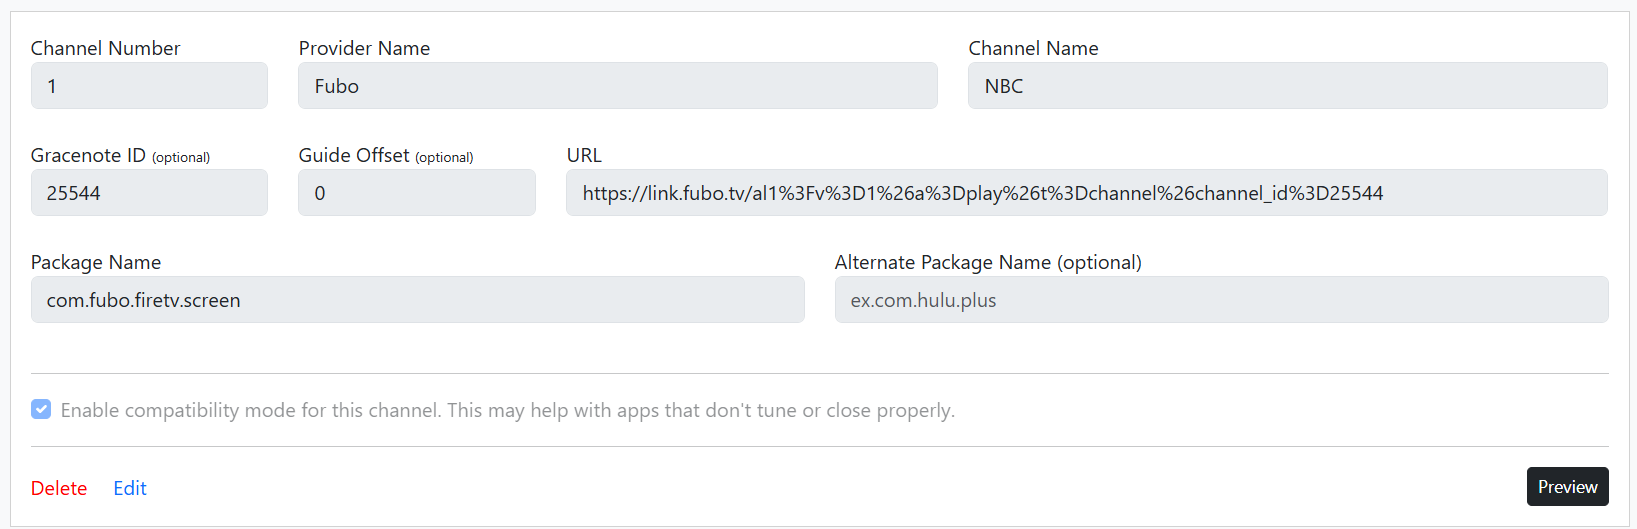Click the Channel Name field showing NBC
The height and width of the screenshot is (529, 1637).
(1287, 86)
